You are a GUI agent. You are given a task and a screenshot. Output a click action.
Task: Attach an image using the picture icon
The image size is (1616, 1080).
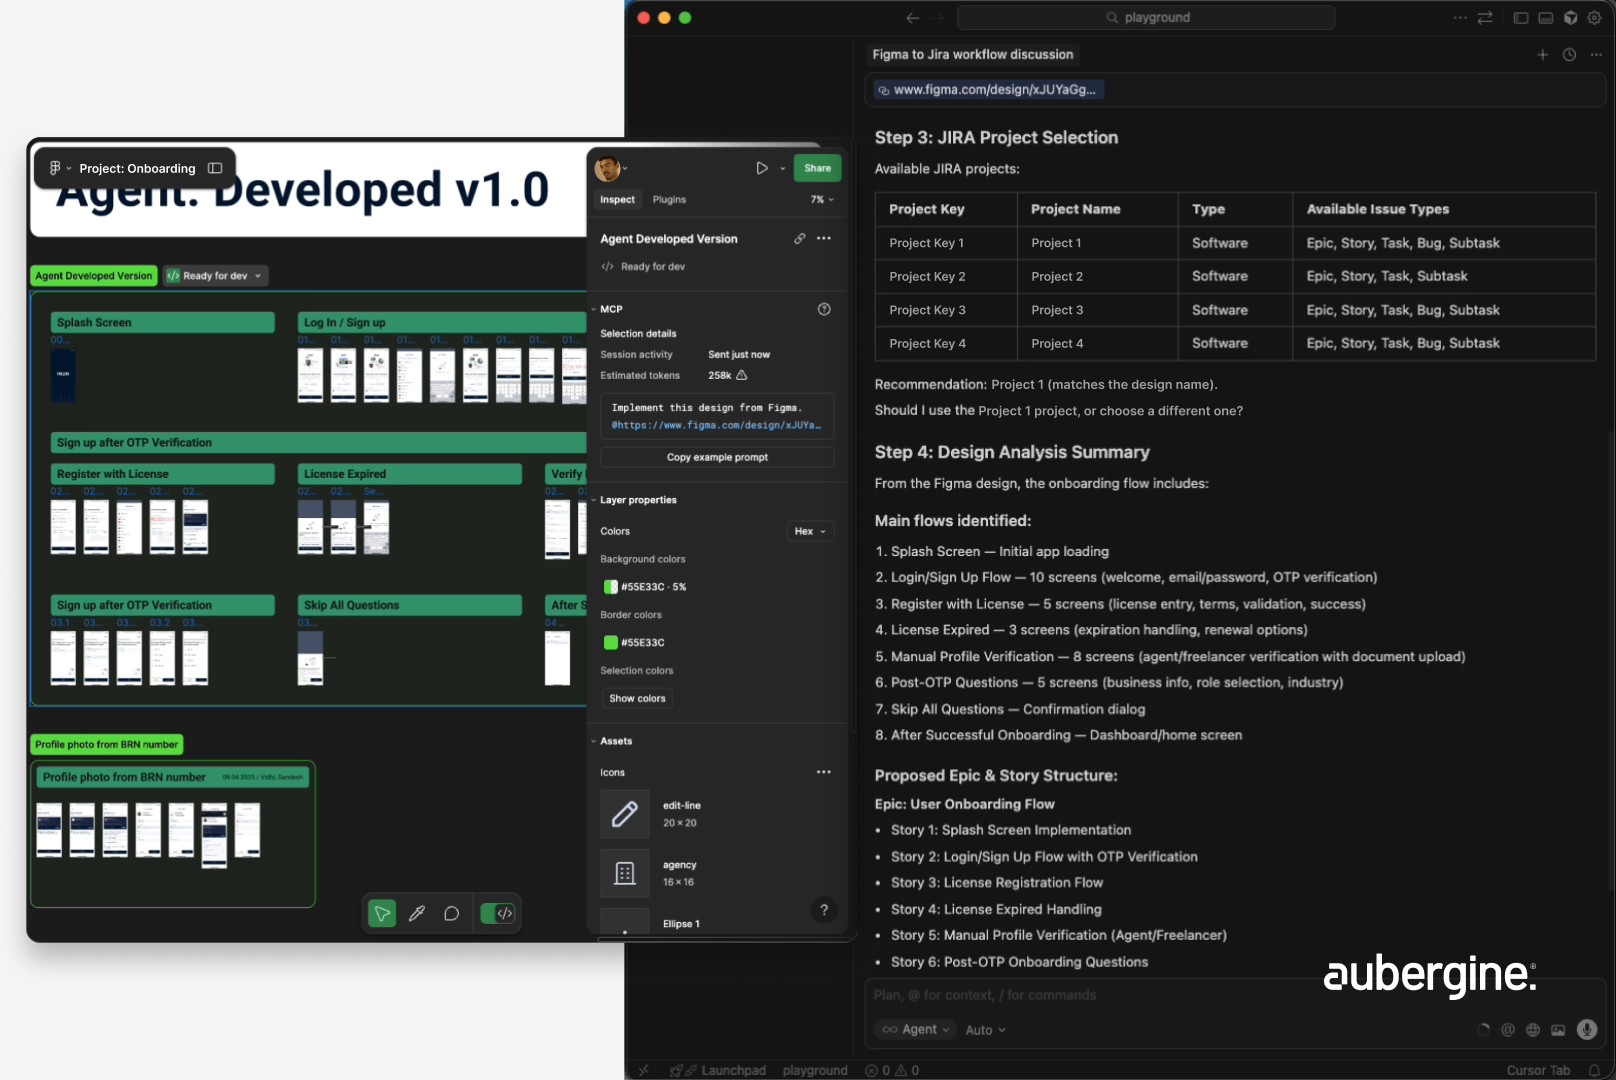[x=1558, y=1030]
